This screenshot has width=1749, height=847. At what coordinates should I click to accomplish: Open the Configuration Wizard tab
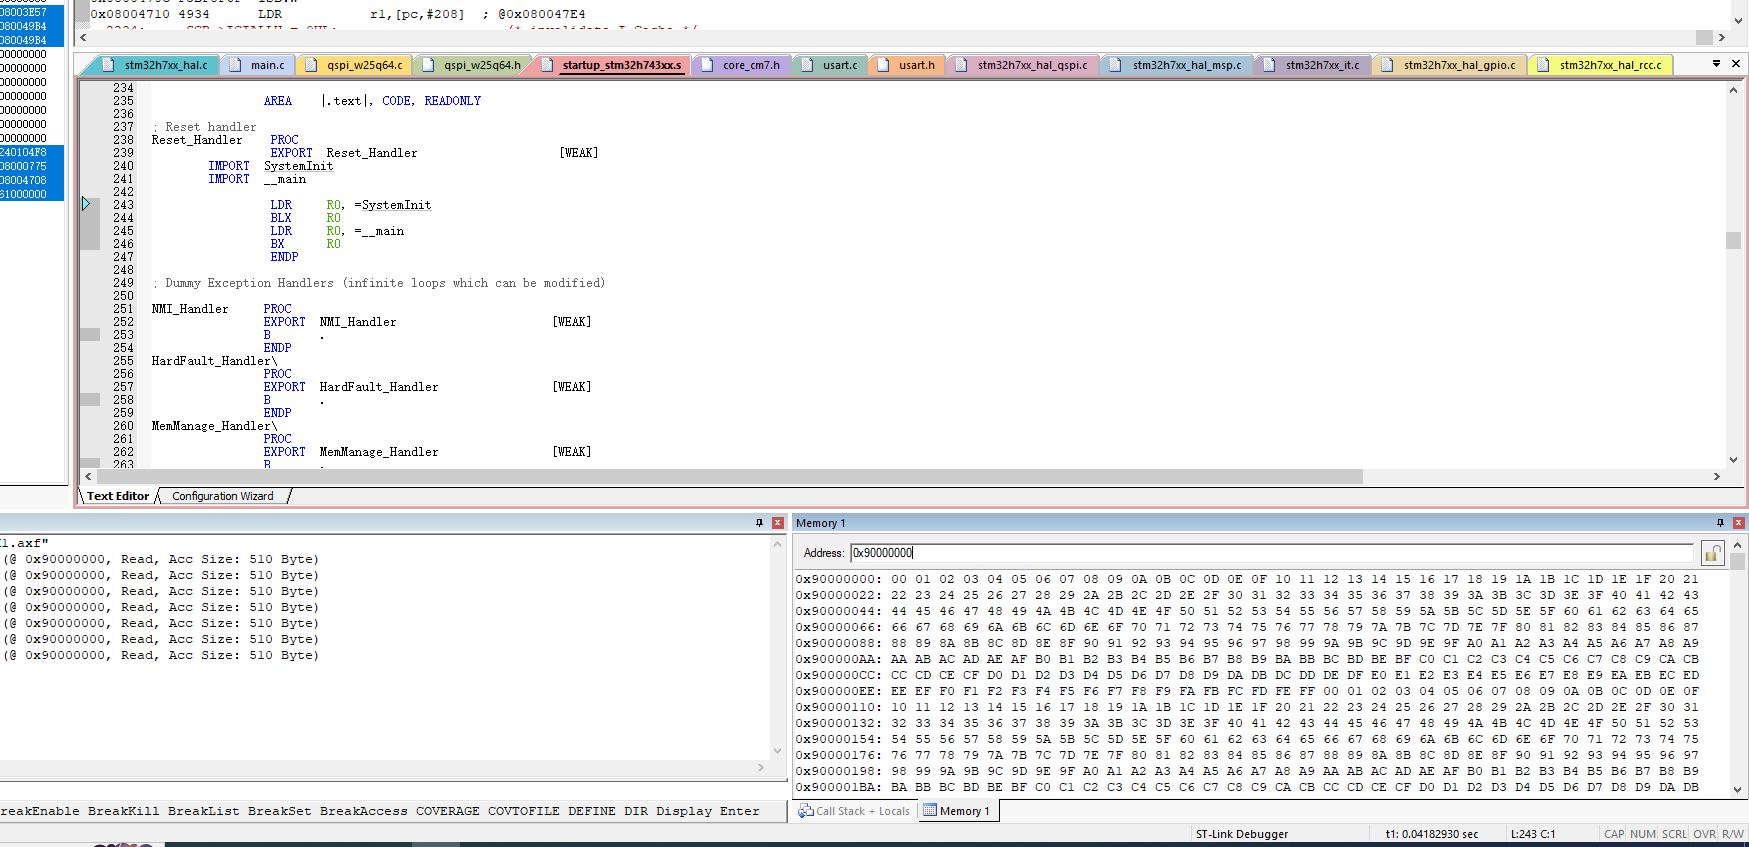coord(222,496)
